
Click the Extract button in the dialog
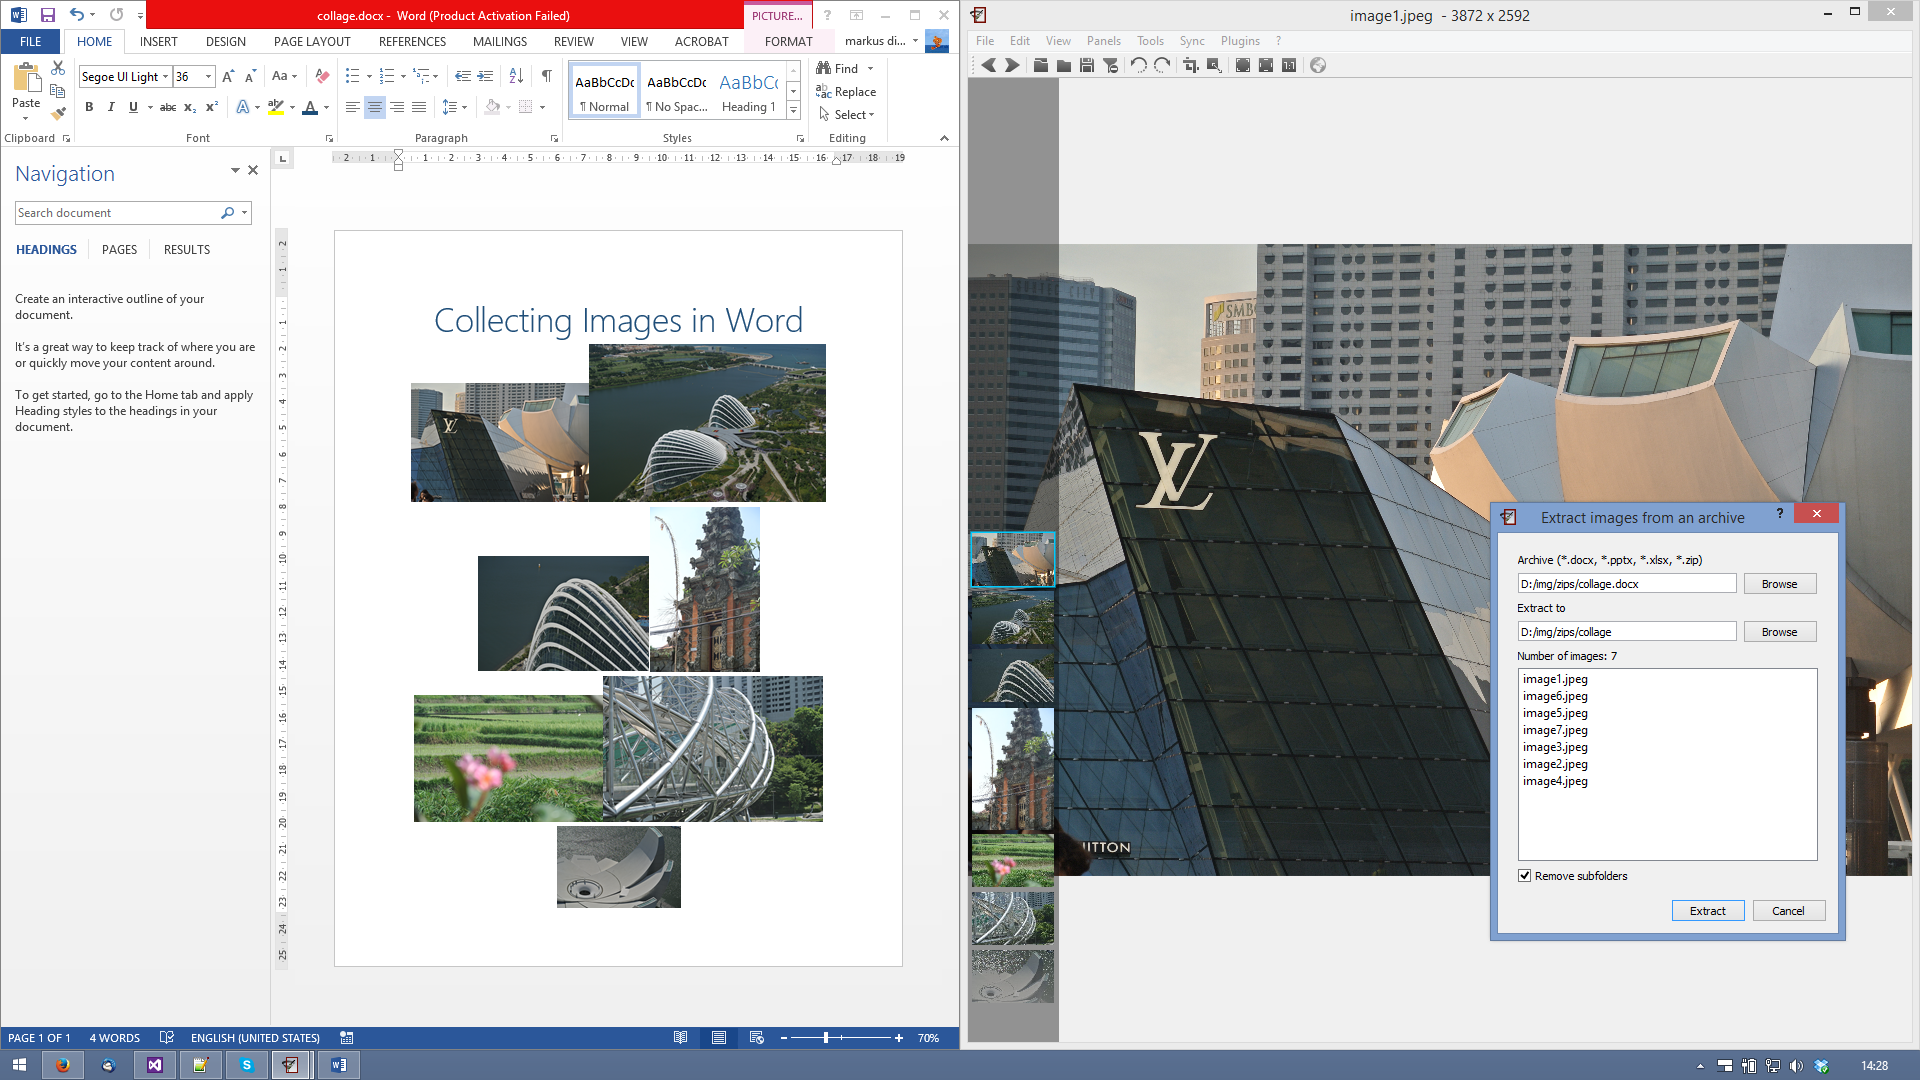tap(1708, 911)
